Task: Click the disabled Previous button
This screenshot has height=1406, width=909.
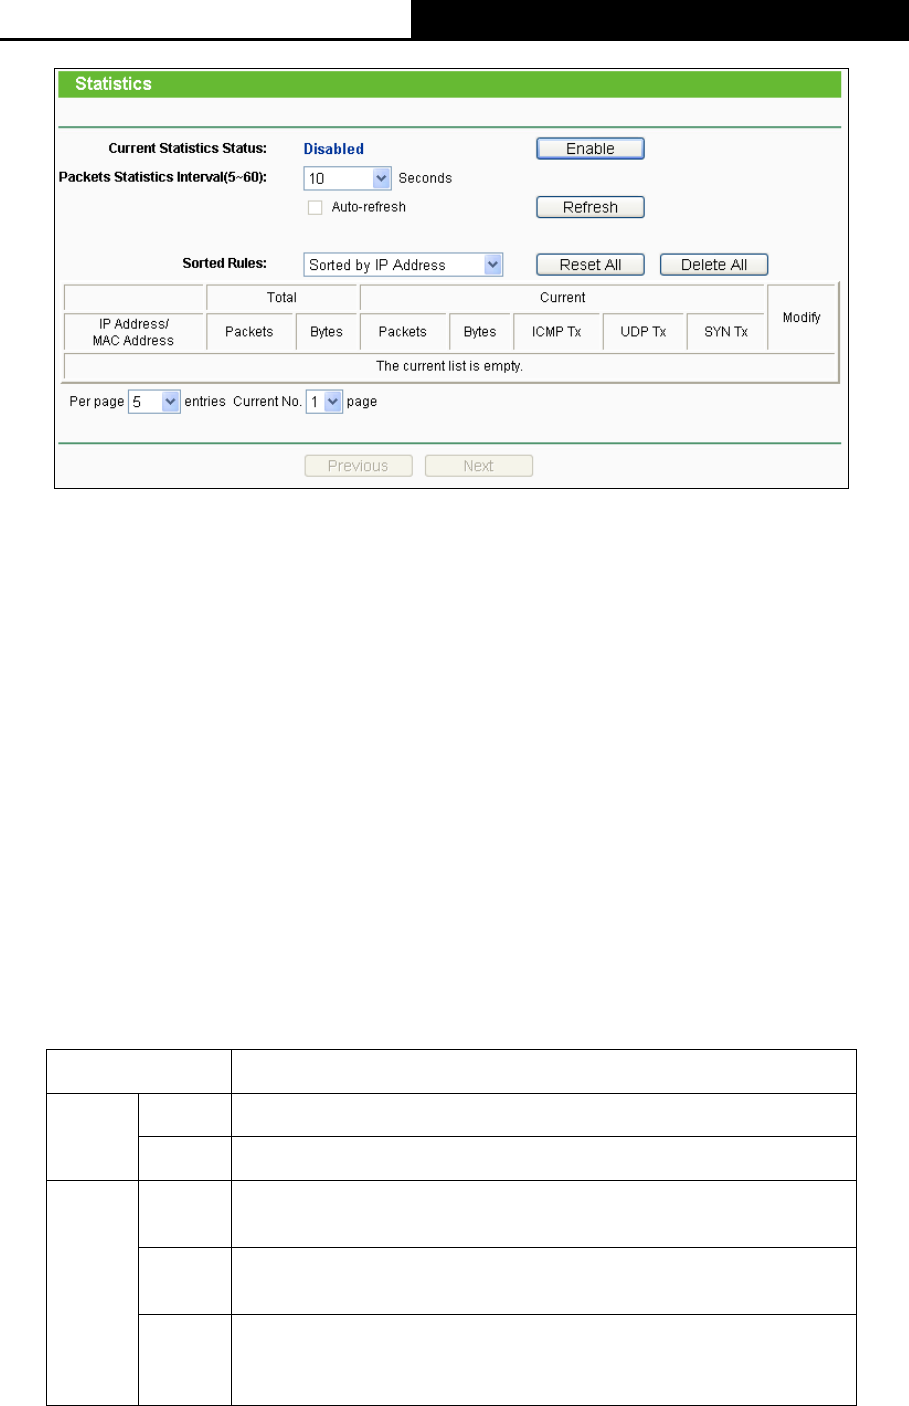Action: (x=358, y=466)
